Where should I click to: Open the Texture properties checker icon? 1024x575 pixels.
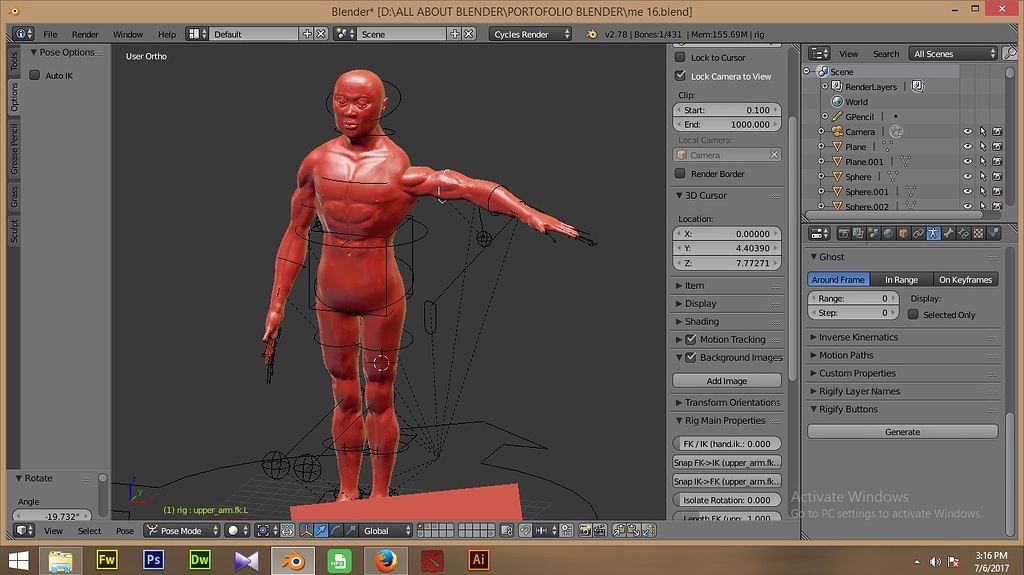[978, 233]
